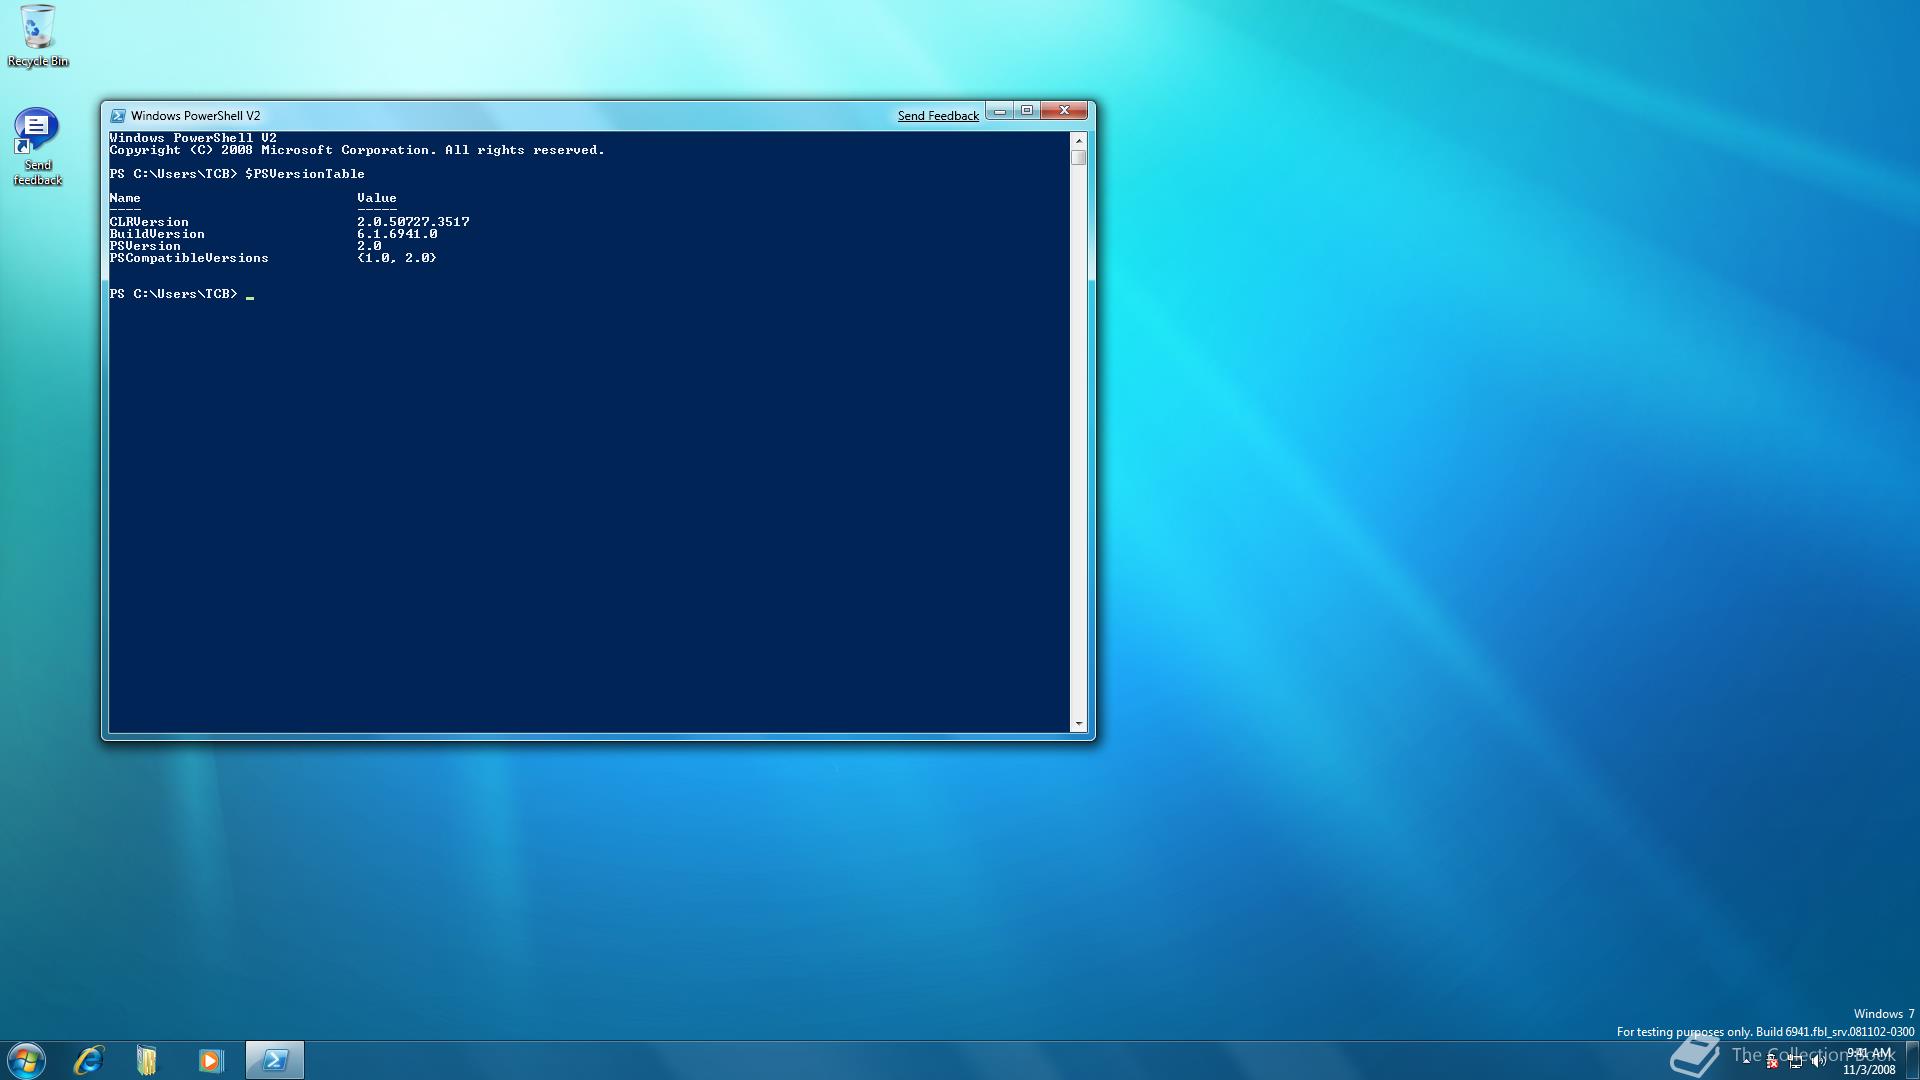This screenshot has height=1080, width=1920.
Task: Maximize the PowerShell window
Action: click(x=1027, y=111)
